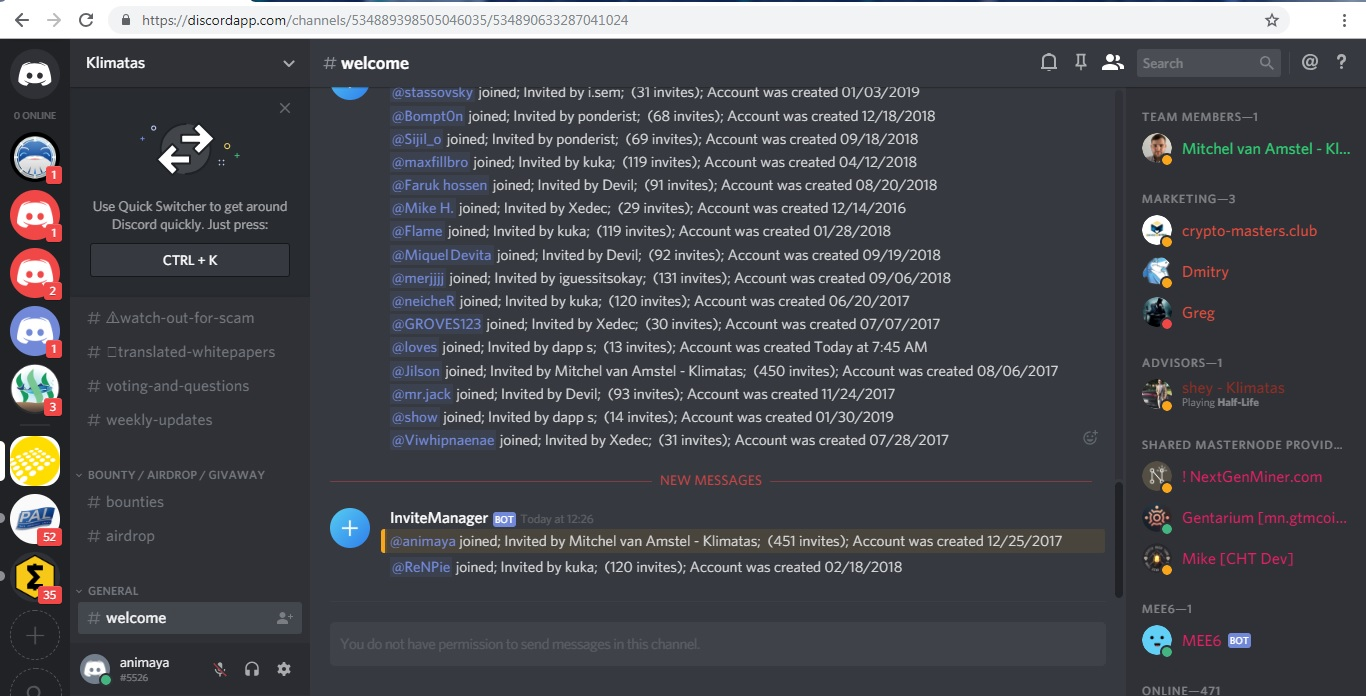Toggle microphone mute
Image resolution: width=1366 pixels, height=696 pixels.
(x=220, y=669)
